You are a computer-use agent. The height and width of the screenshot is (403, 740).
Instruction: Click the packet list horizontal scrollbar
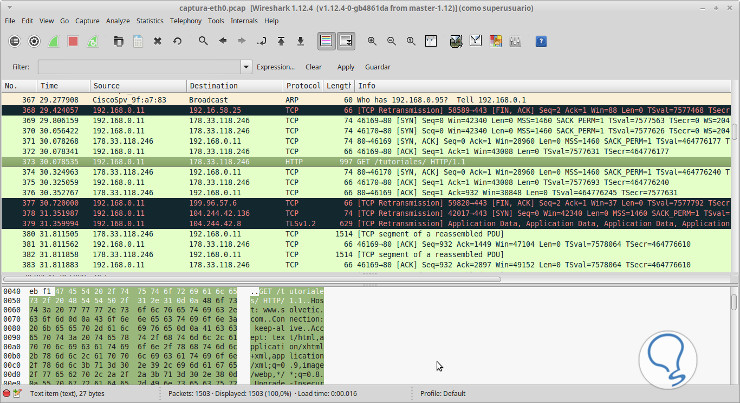click(x=252, y=279)
